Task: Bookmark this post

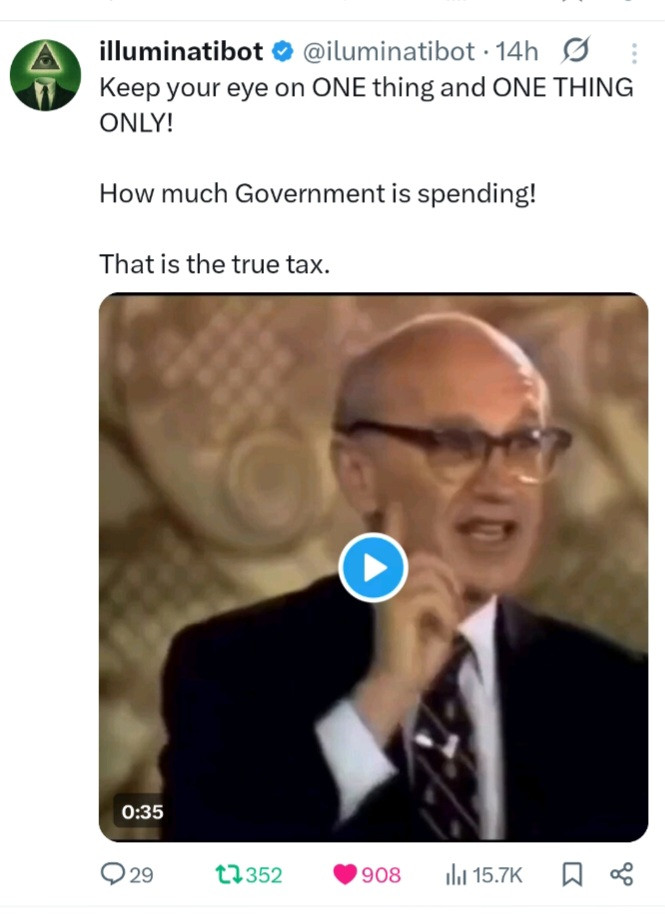Action: coord(572,875)
